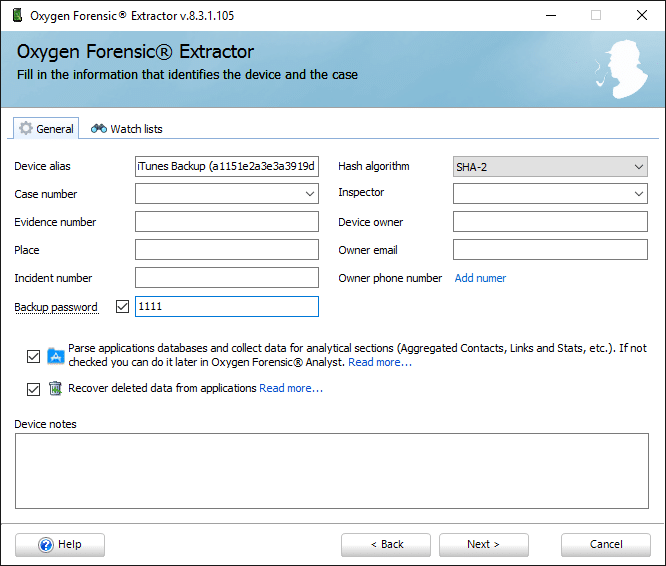
Task: Uncheck Parse applications databases checkbox
Action: point(34,356)
